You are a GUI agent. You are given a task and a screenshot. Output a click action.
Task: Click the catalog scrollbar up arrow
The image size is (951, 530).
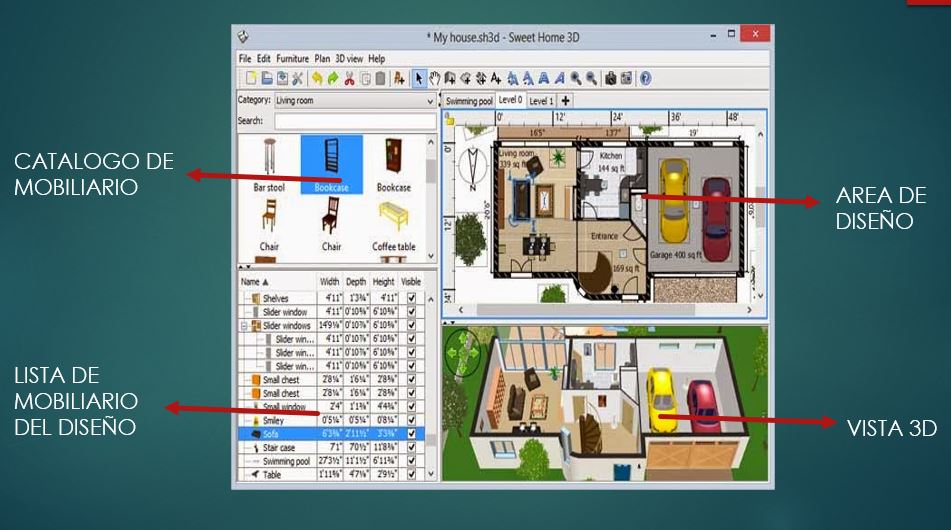[x=431, y=142]
